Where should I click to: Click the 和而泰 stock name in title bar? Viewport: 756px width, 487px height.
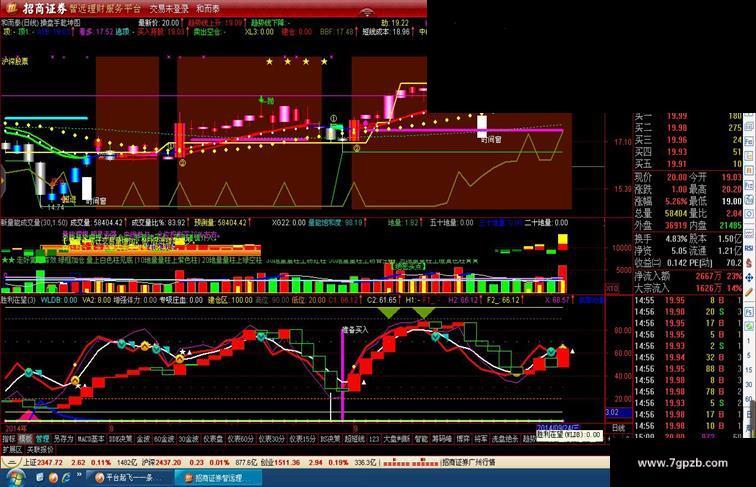[208, 9]
